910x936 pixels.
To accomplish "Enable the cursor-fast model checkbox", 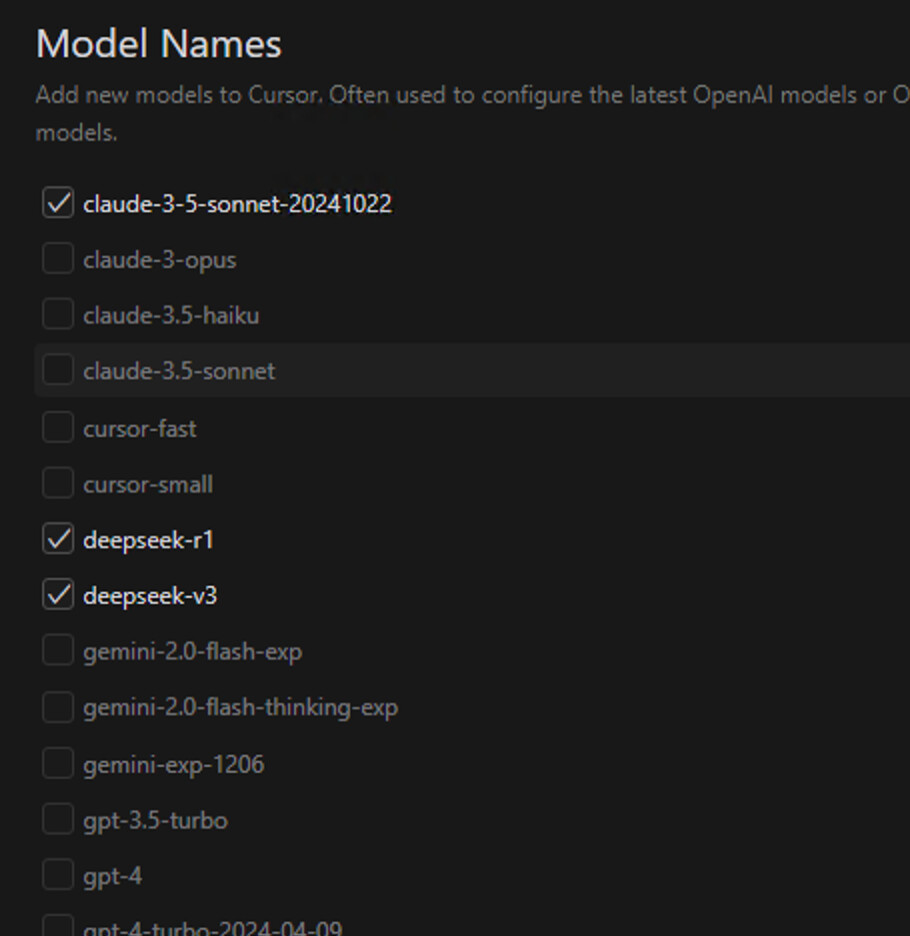I will (x=58, y=428).
